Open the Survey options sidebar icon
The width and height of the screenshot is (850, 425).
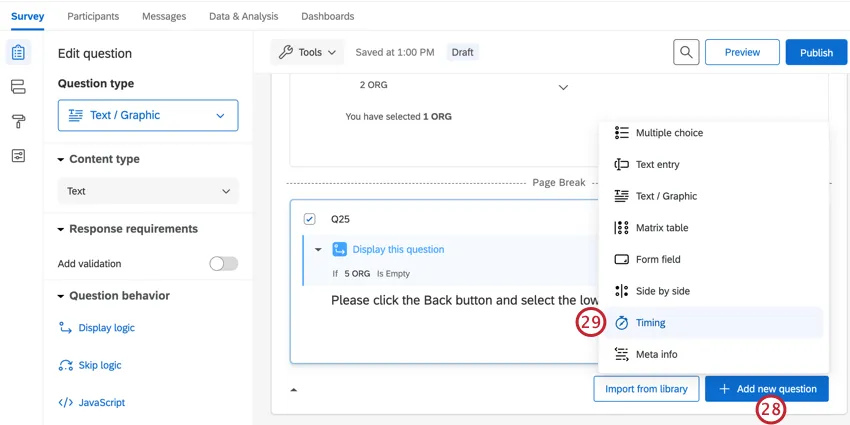click(x=18, y=156)
